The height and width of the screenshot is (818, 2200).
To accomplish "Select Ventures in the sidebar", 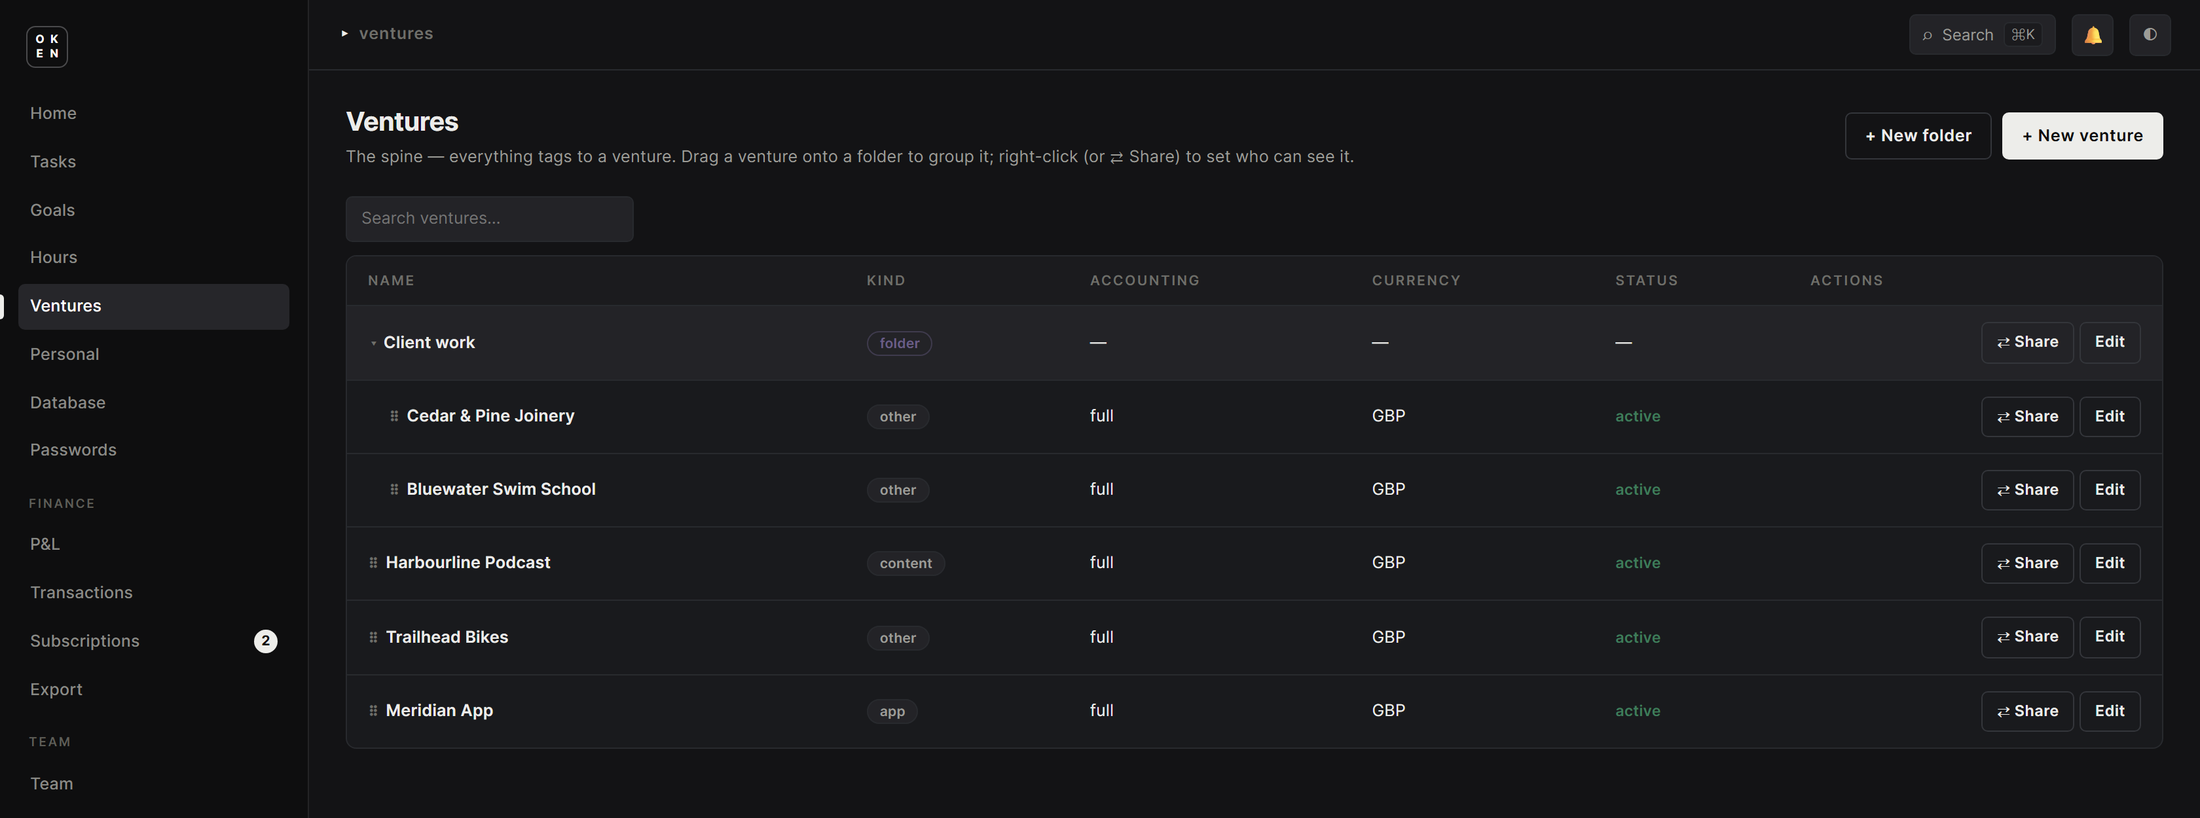I will coord(154,306).
